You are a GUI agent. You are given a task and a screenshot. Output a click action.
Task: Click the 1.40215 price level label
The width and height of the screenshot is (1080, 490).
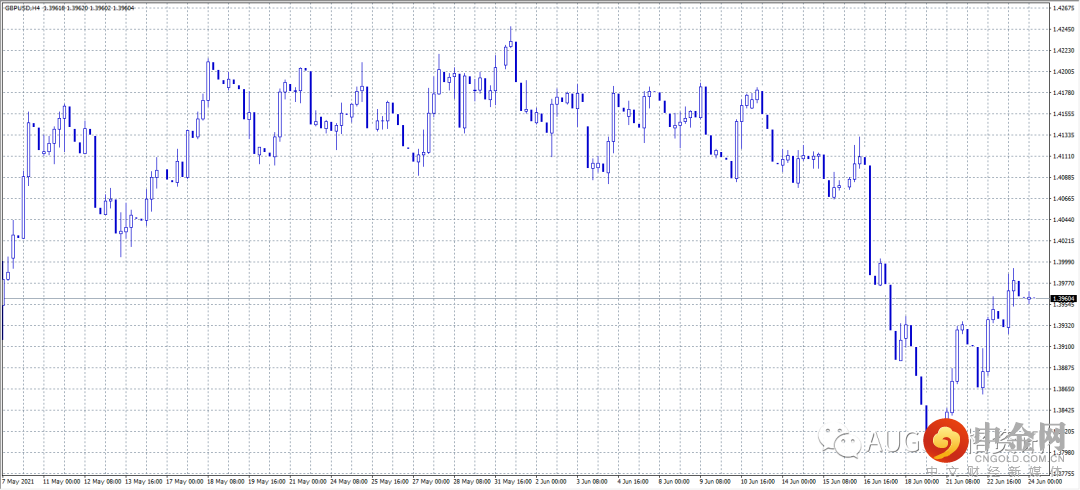pyautogui.click(x=1063, y=241)
